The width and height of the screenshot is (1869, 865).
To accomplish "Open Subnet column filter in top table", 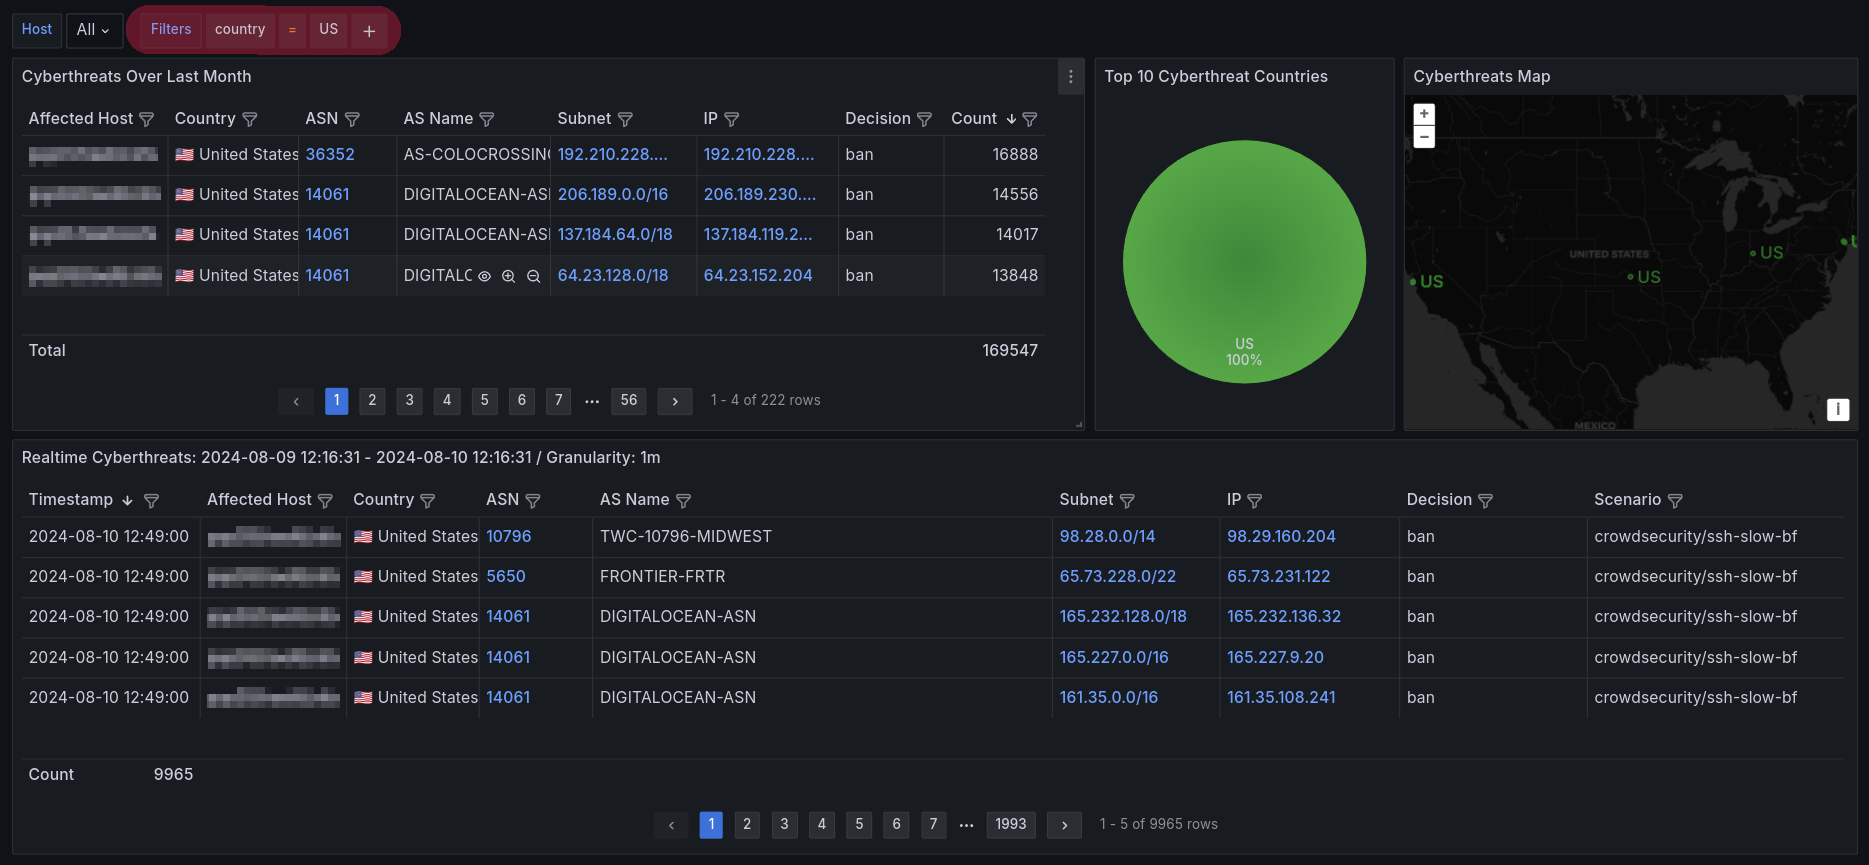I will pos(625,119).
